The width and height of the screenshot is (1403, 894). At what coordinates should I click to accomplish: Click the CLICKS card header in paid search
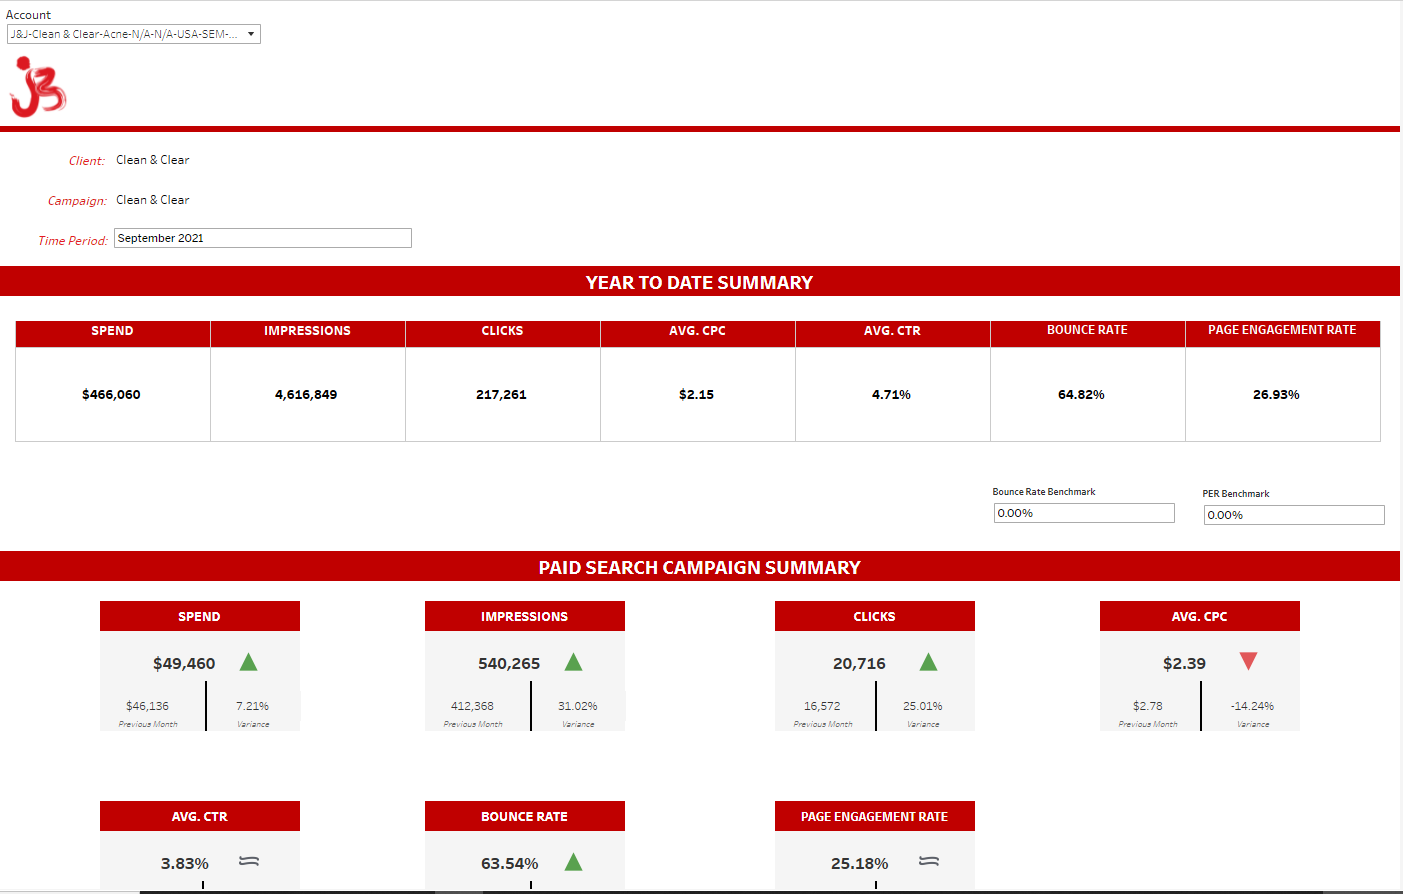pos(875,616)
